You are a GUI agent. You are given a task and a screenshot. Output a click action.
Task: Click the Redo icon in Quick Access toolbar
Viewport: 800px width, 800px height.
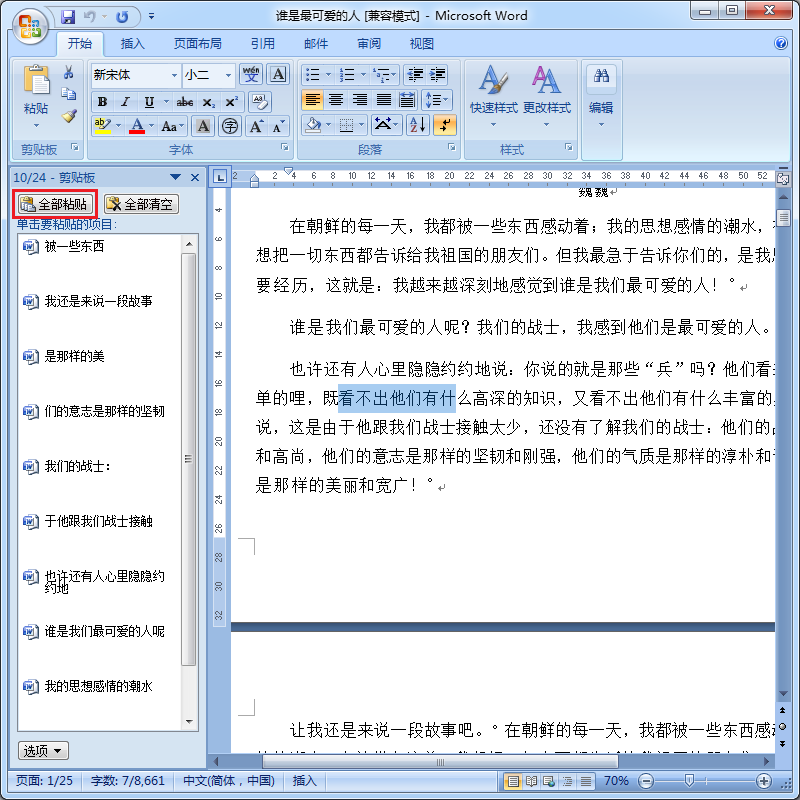(122, 17)
